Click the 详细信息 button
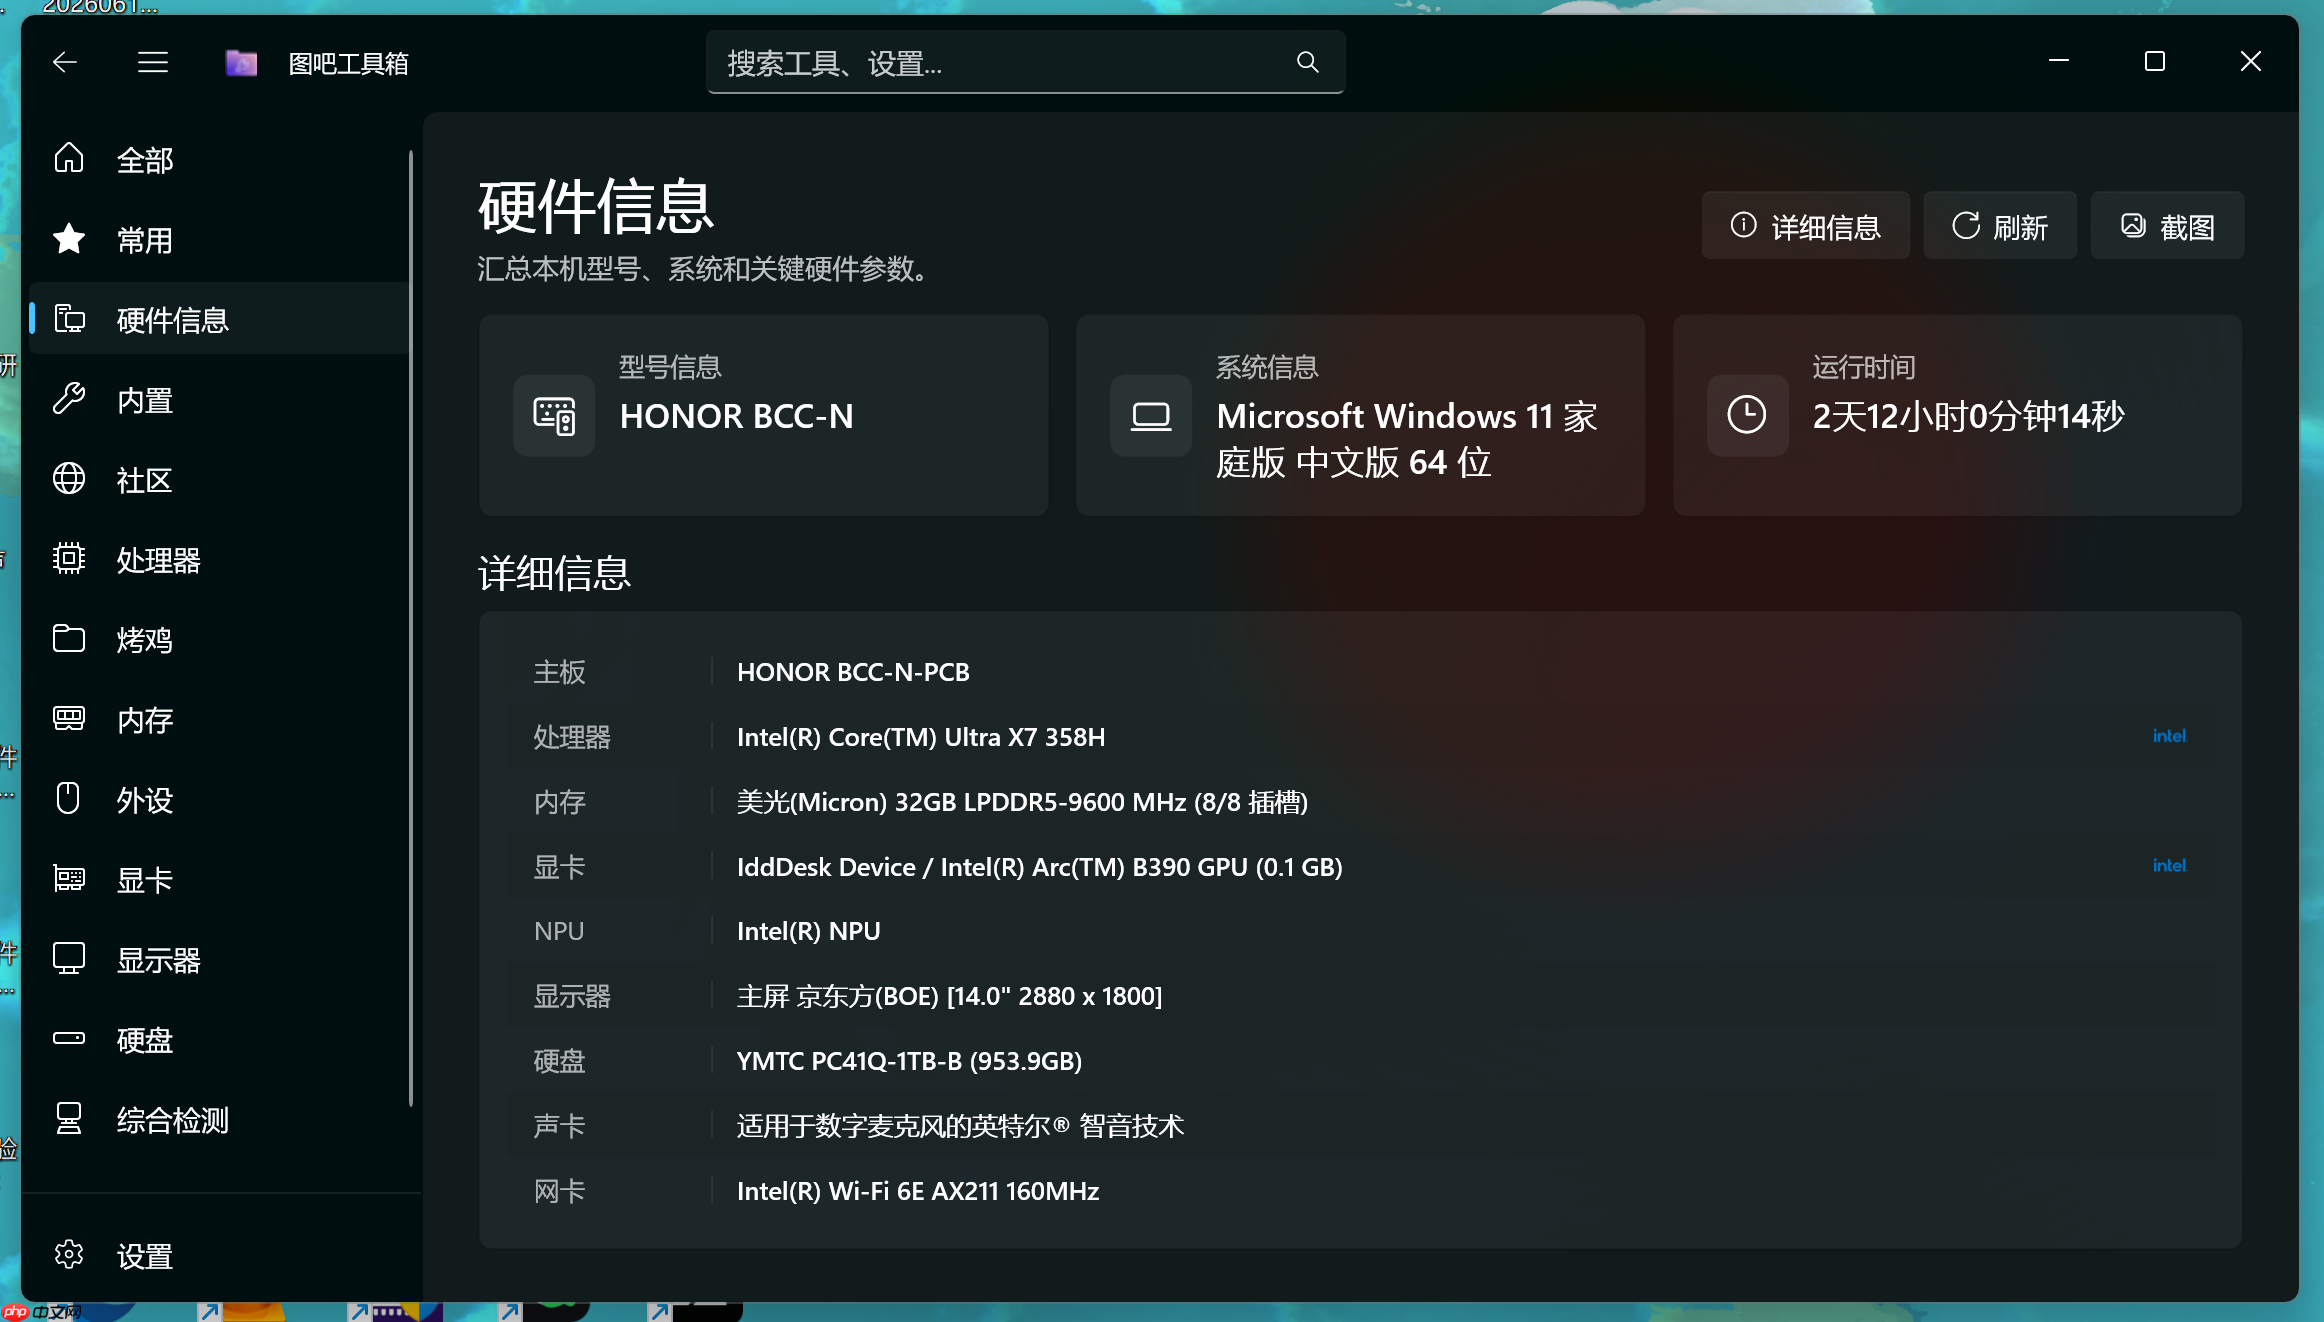 coord(1805,226)
